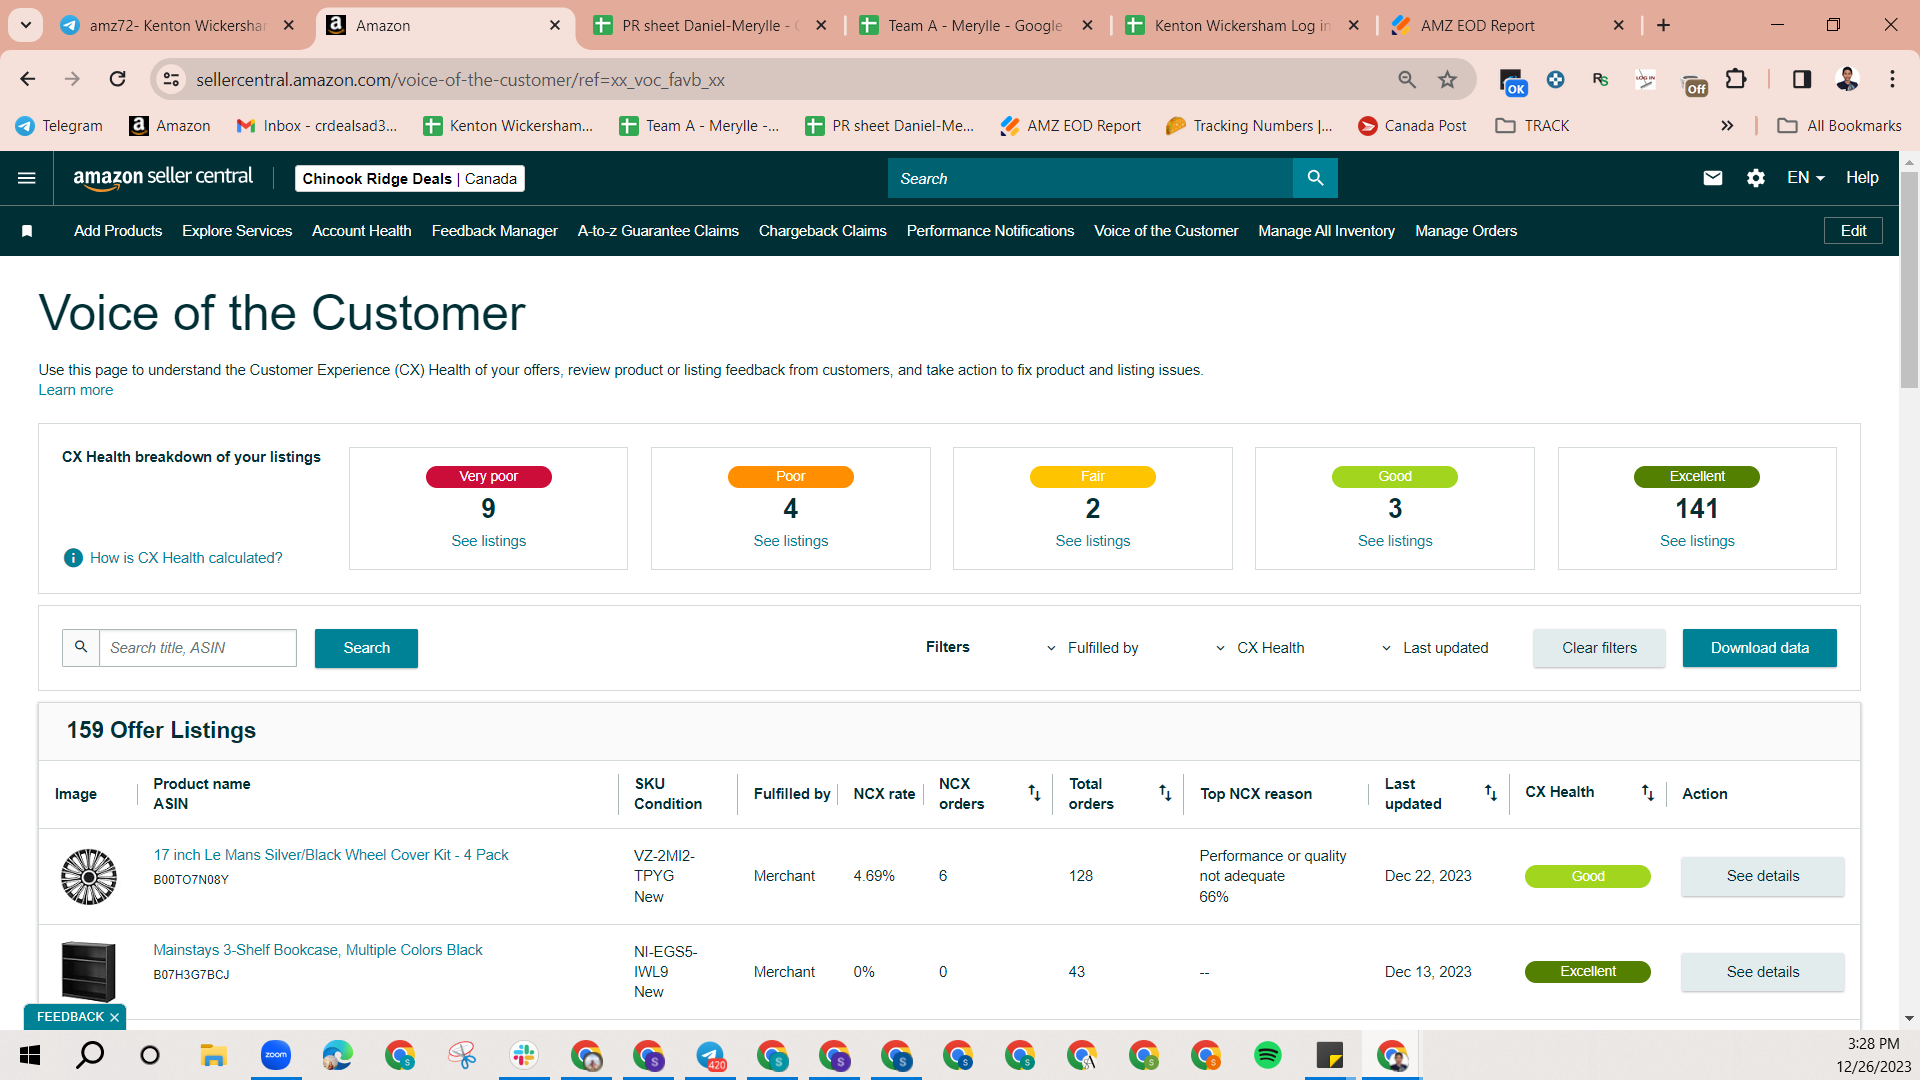Open the Seller Central hamburger menu
Screen dimensions: 1920x1080
[x=27, y=178]
